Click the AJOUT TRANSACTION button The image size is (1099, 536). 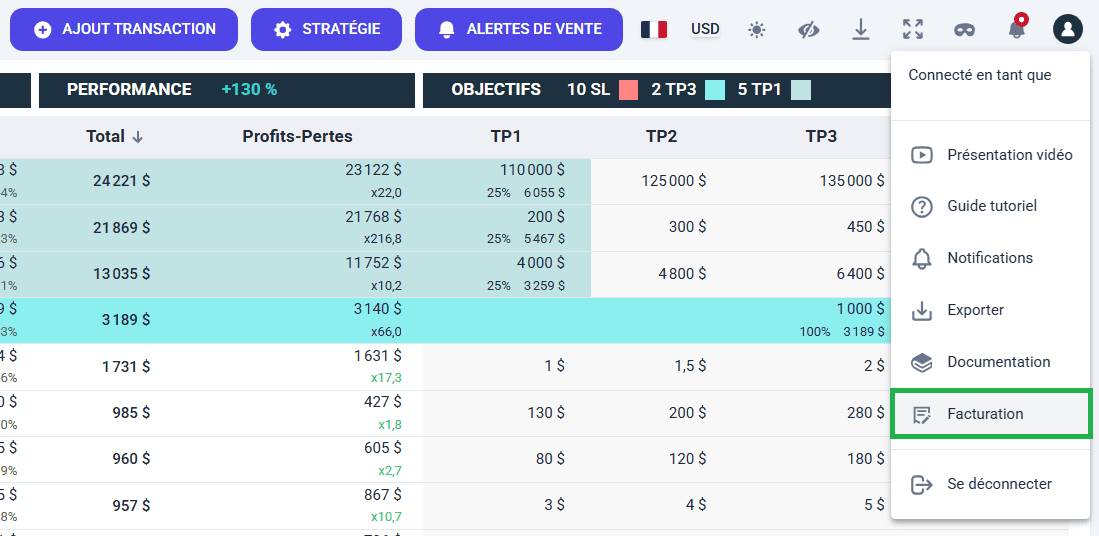click(x=124, y=29)
